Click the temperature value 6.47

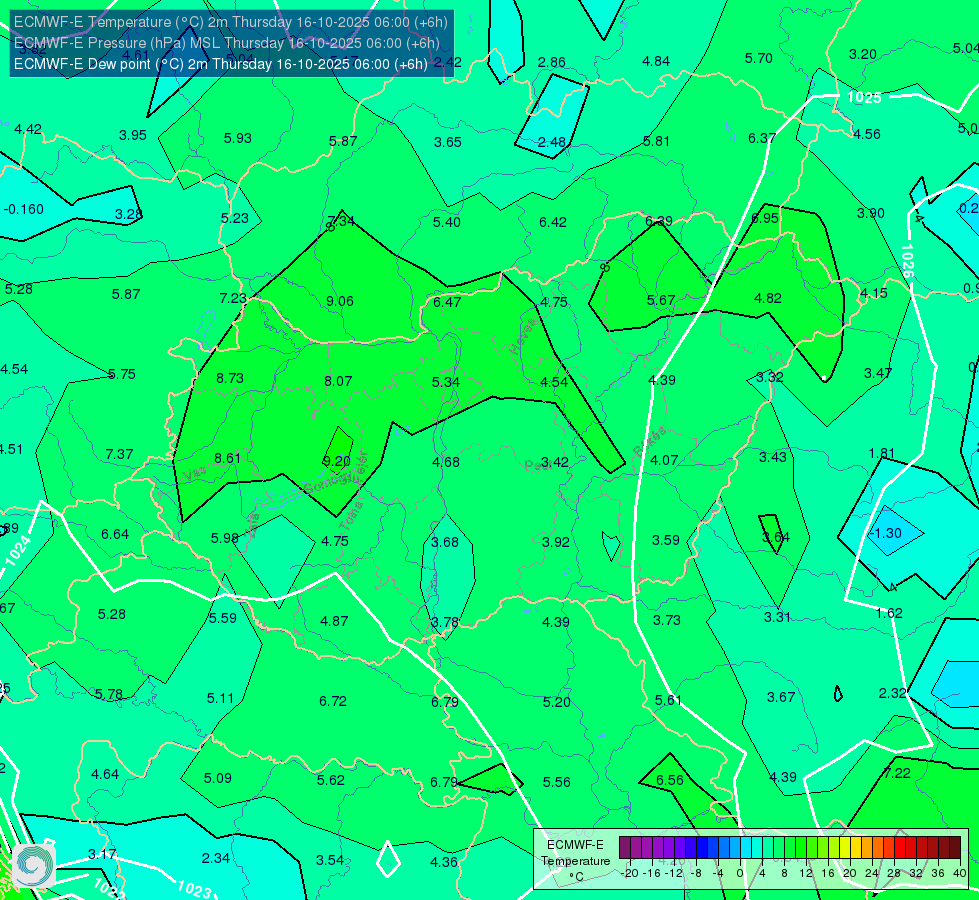[447, 302]
